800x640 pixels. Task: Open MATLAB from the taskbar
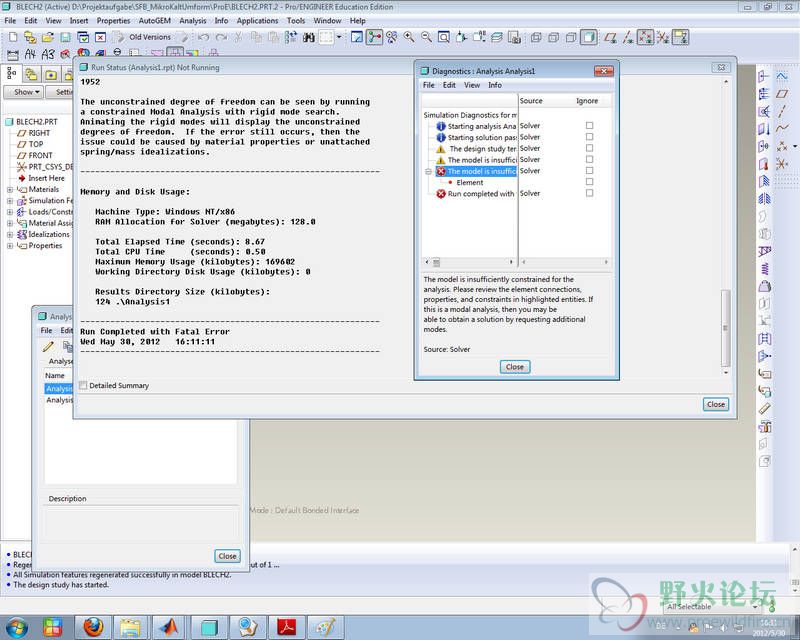170,627
